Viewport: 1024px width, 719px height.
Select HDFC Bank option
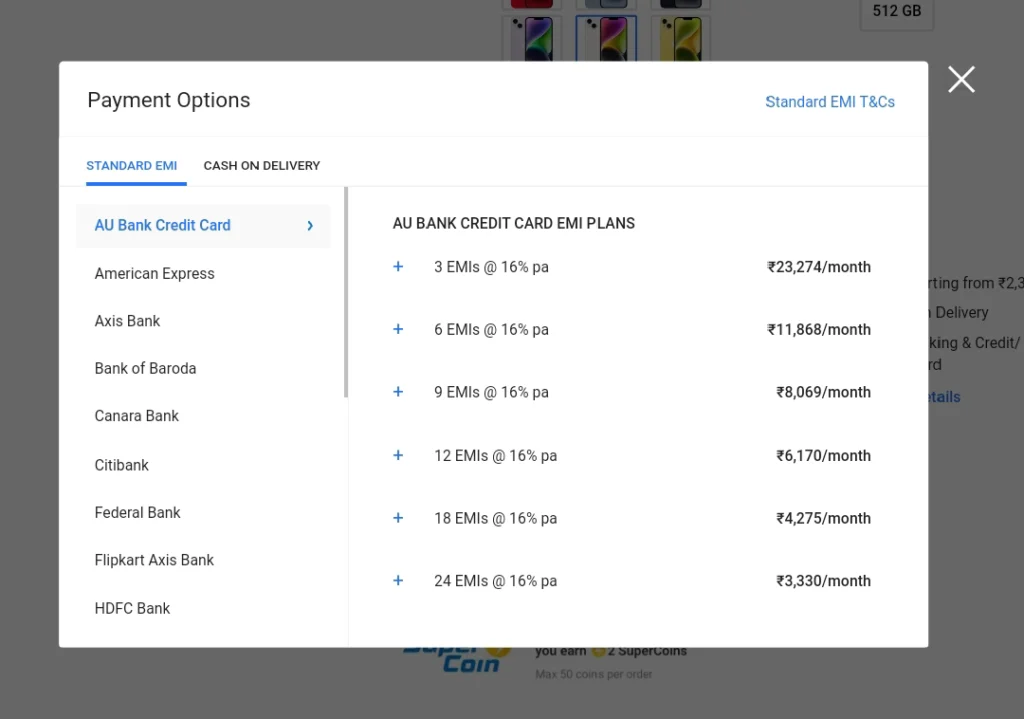click(x=132, y=608)
